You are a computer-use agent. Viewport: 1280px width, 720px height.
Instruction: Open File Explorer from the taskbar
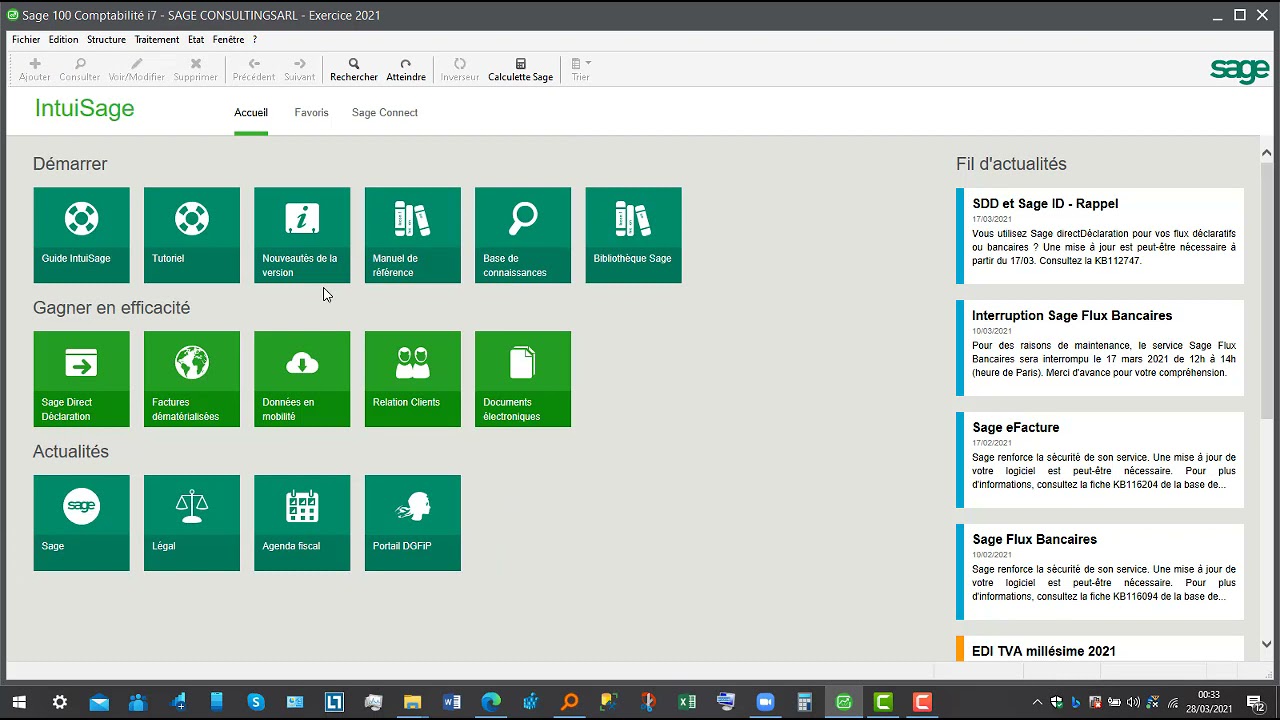coord(412,702)
